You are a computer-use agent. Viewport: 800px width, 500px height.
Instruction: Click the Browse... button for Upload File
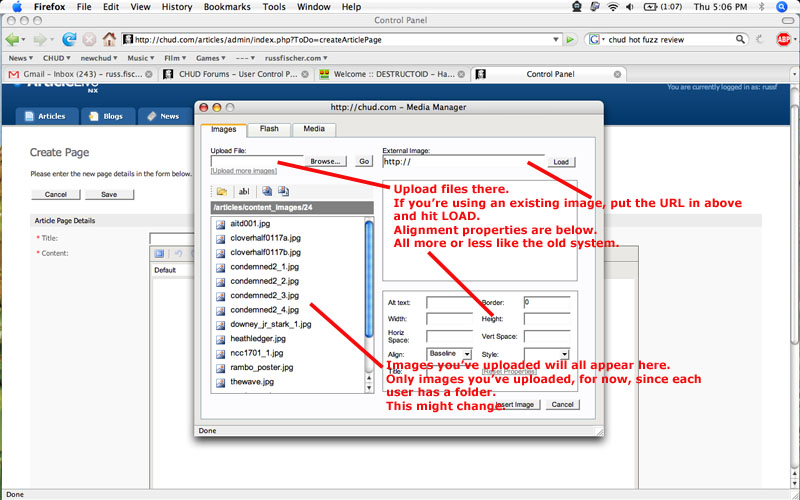[327, 160]
